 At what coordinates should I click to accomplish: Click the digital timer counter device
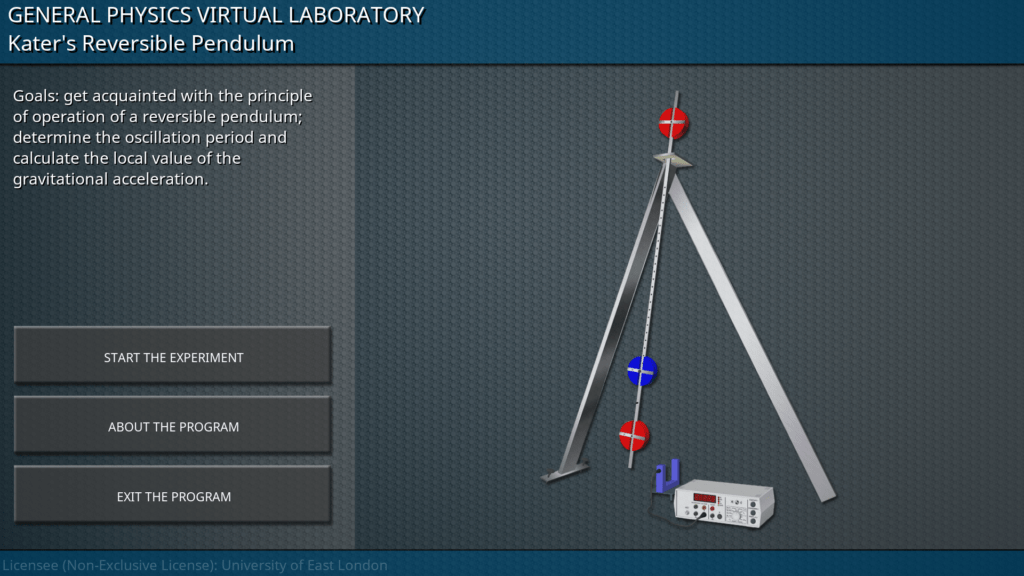point(723,503)
